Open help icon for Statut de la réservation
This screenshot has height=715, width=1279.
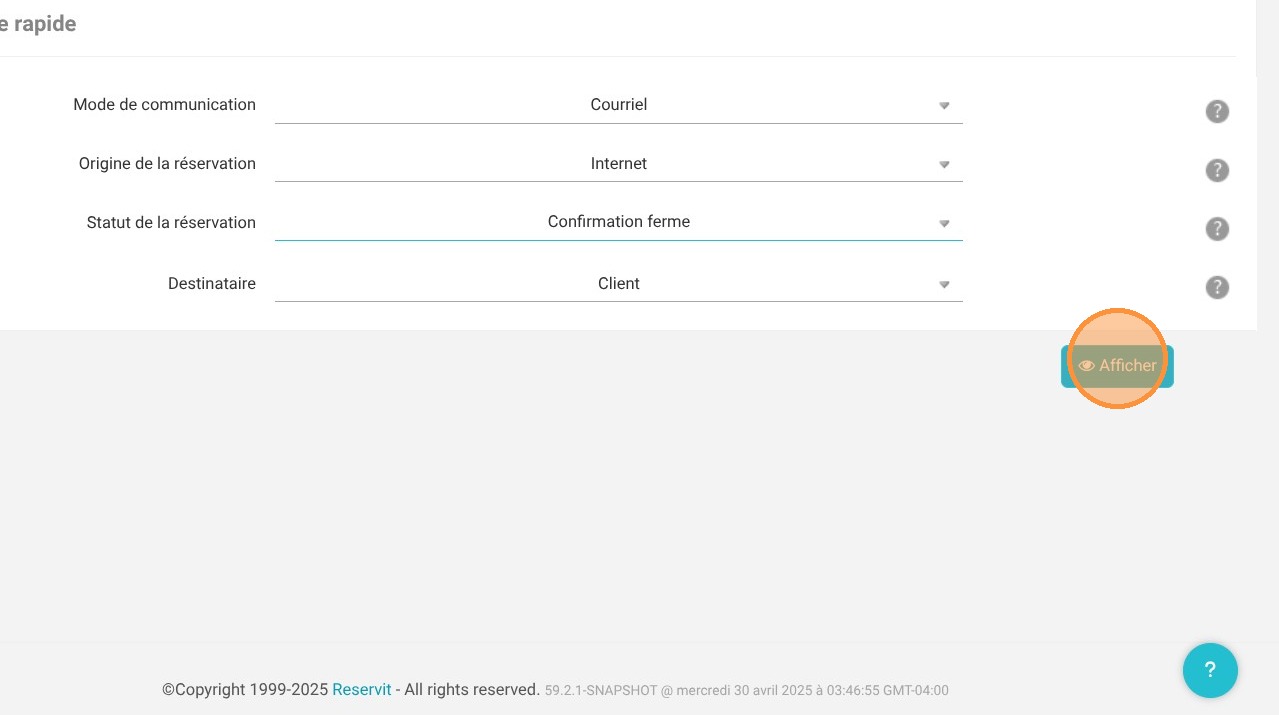[x=1216, y=229]
